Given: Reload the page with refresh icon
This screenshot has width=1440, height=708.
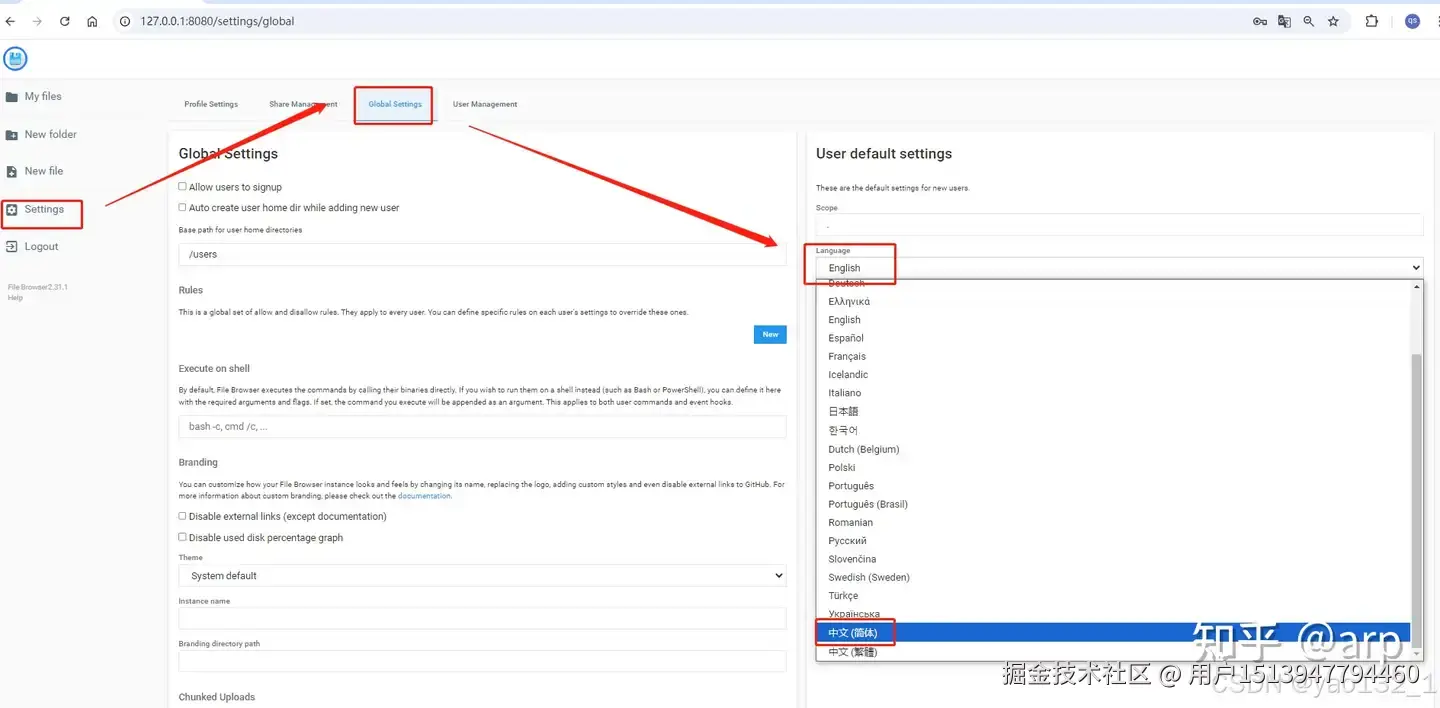Looking at the screenshot, I should (65, 21).
